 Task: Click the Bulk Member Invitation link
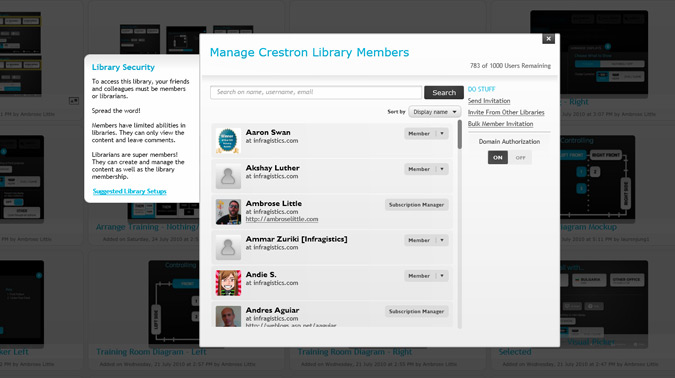coord(500,124)
